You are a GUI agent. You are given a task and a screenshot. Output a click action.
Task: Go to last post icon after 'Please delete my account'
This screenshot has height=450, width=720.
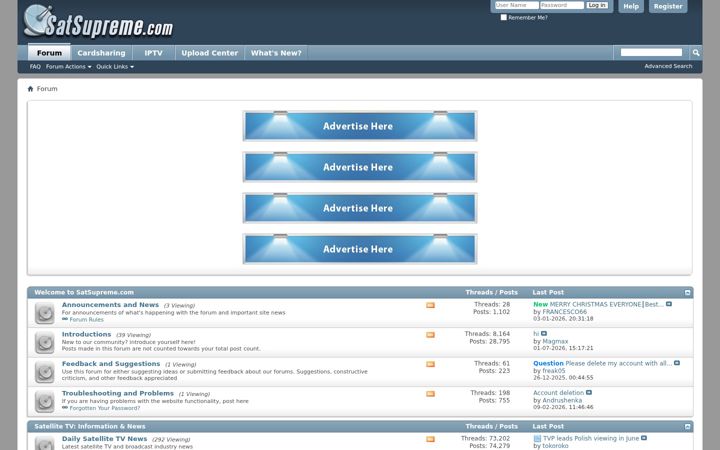tap(677, 363)
